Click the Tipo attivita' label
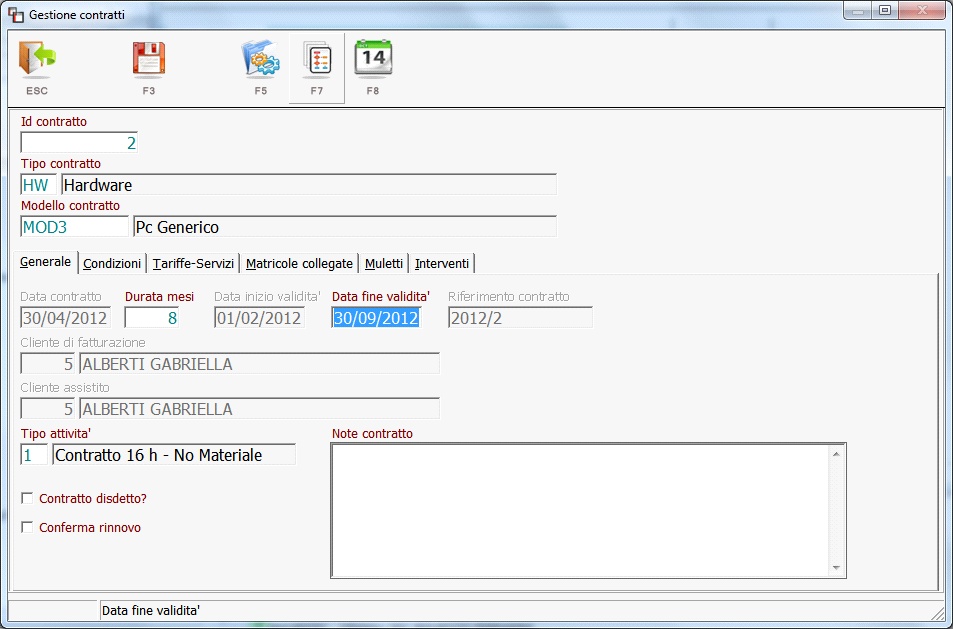This screenshot has height=629, width=953. pos(56,433)
